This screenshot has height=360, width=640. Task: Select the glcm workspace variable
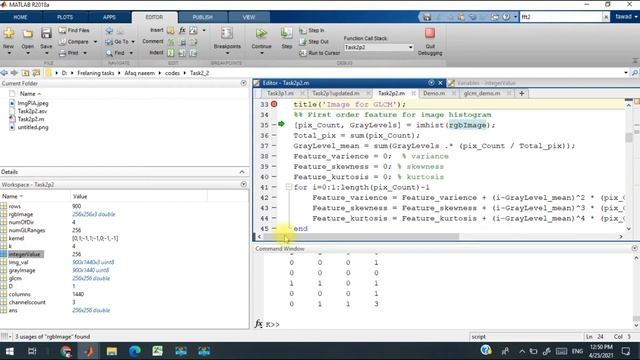[15, 278]
